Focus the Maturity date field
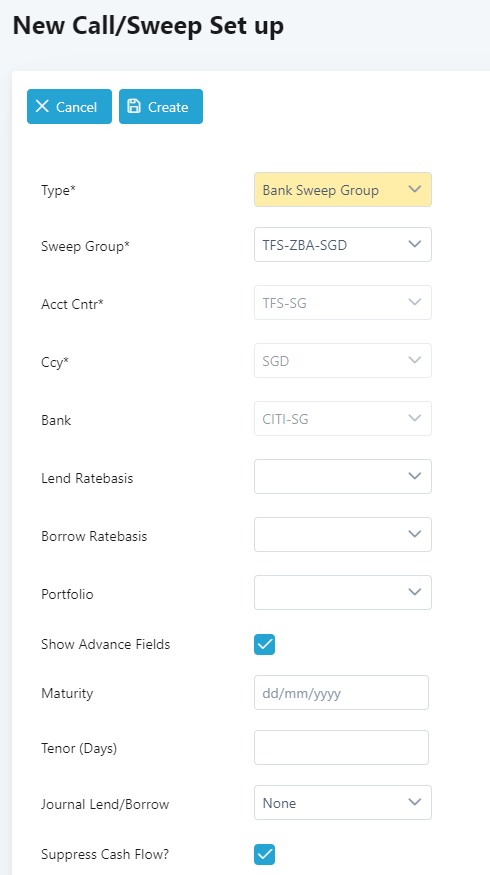 click(341, 693)
